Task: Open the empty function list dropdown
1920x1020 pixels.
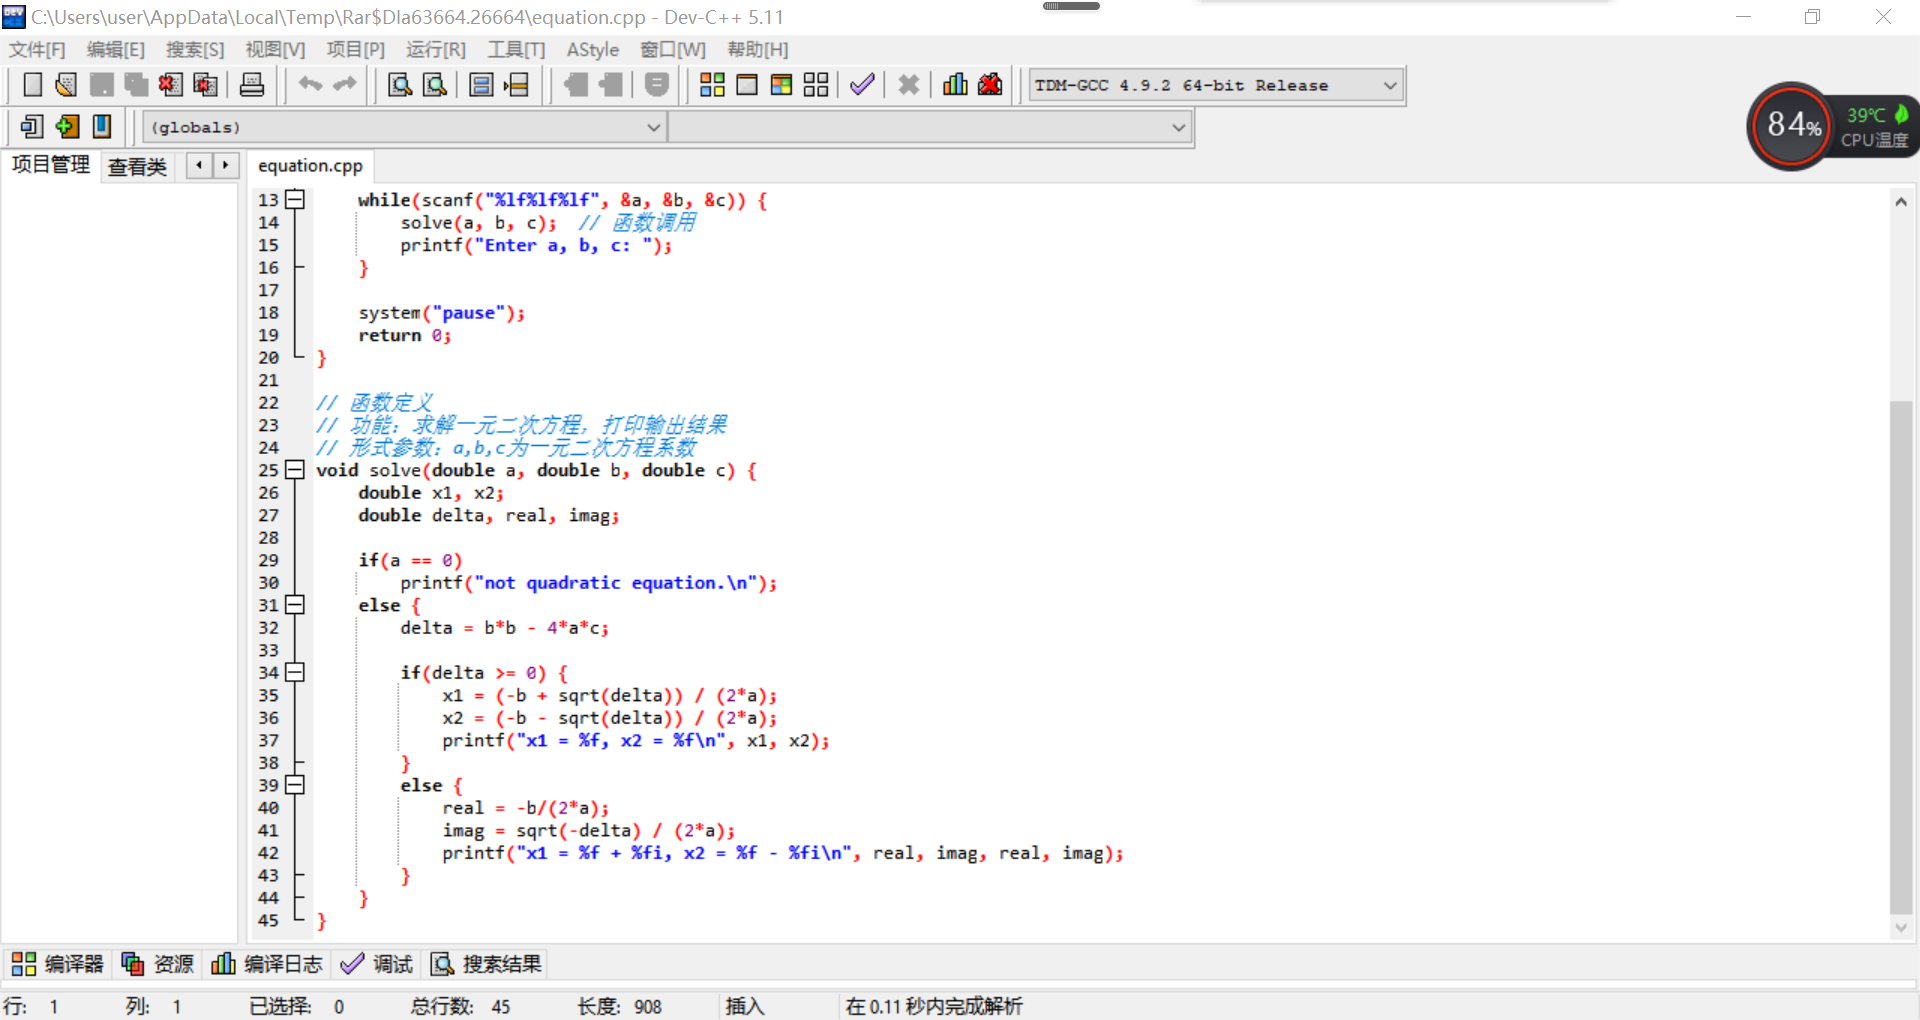Action: coord(929,127)
